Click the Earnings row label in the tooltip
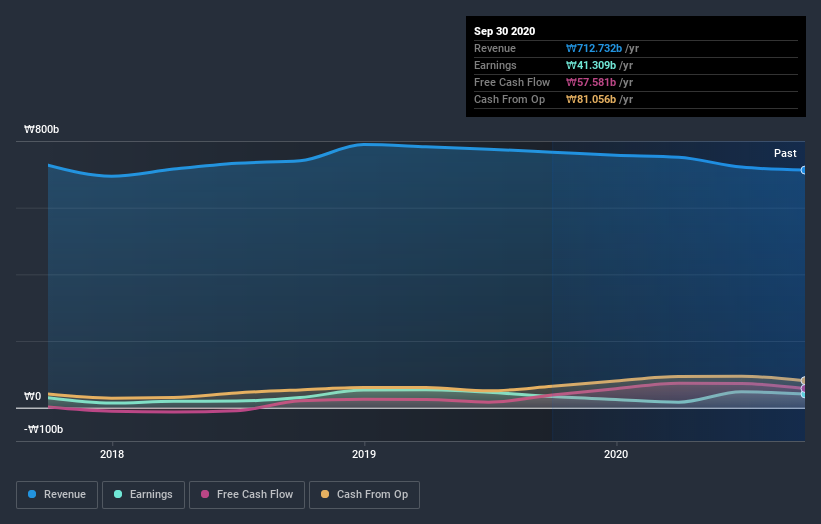Viewport: 821px width, 524px height. pyautogui.click(x=495, y=65)
